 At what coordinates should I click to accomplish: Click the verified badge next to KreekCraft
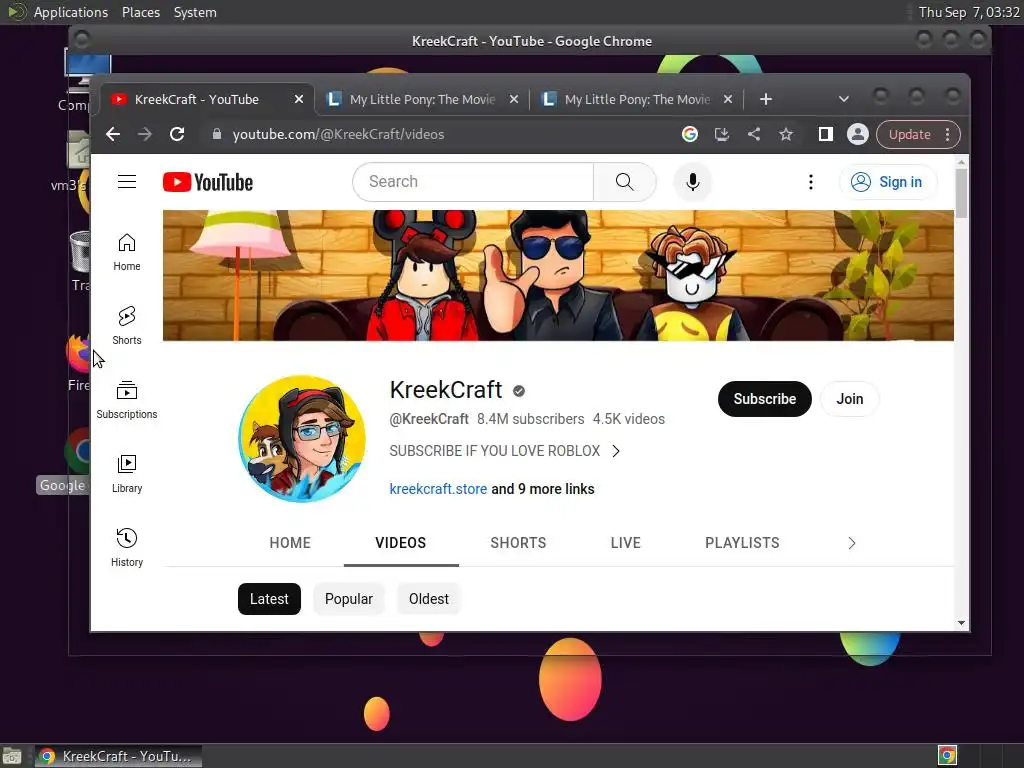[519, 391]
